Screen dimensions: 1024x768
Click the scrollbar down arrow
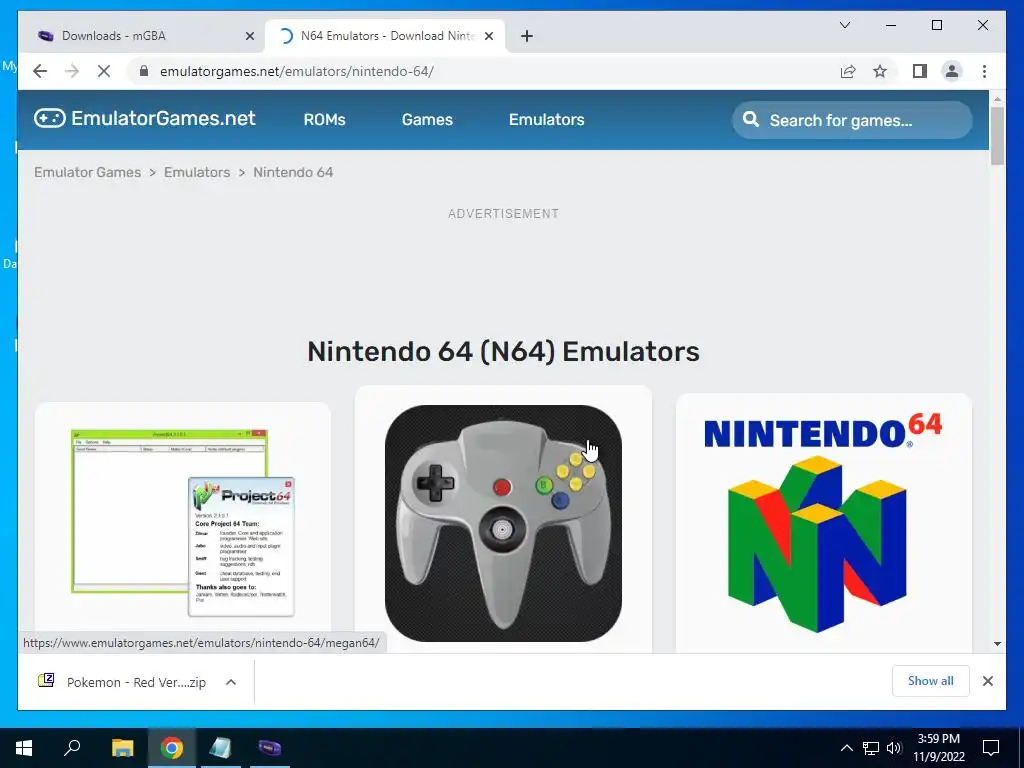point(997,644)
